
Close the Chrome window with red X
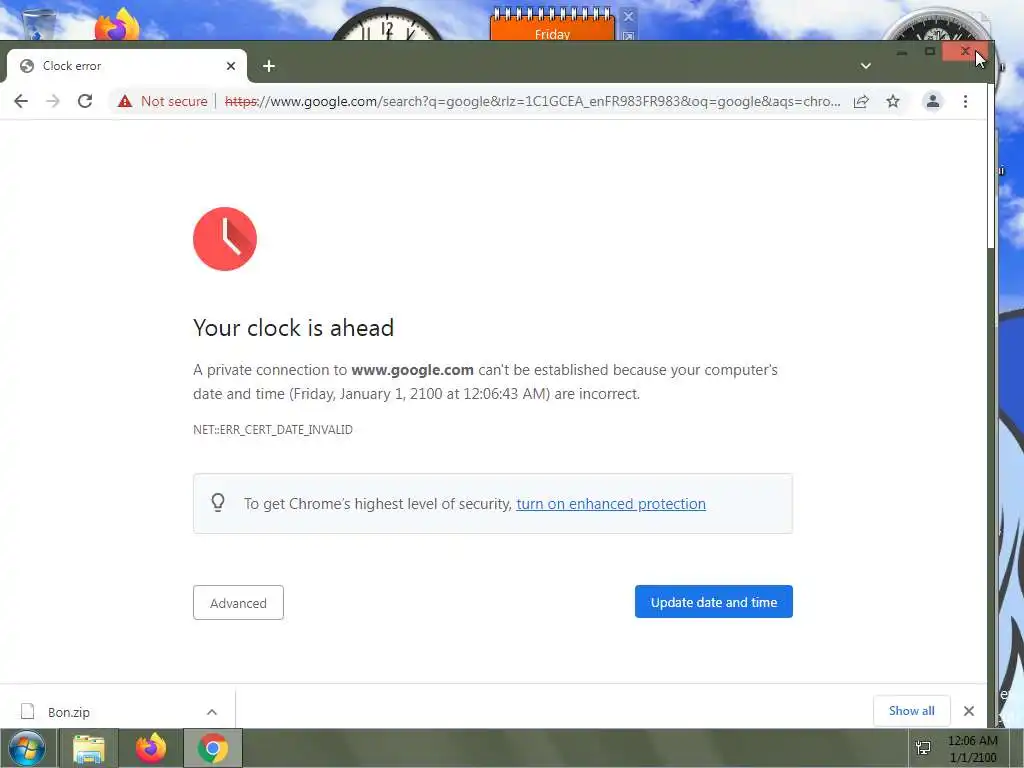(965, 52)
